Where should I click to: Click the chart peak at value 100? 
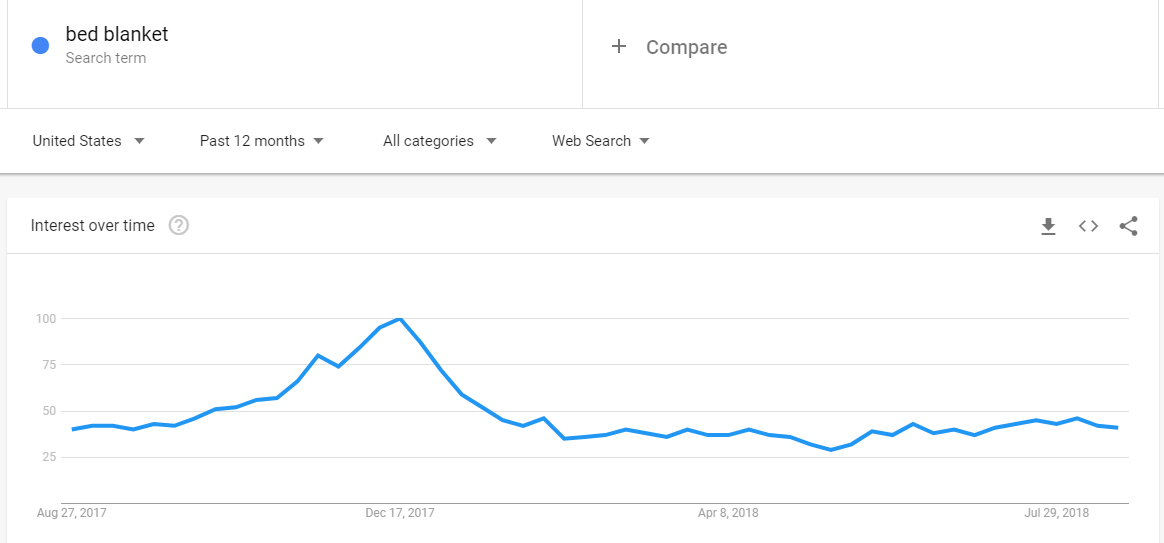(400, 319)
